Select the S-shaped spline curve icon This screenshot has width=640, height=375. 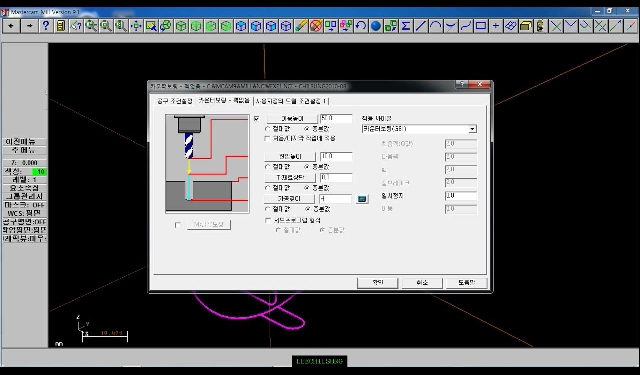[465, 26]
